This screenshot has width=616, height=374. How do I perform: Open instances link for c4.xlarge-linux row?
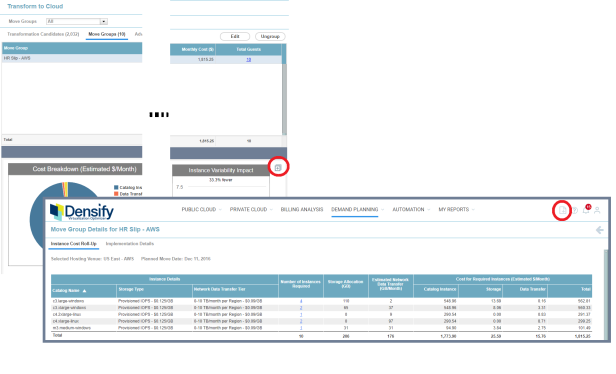point(301,321)
